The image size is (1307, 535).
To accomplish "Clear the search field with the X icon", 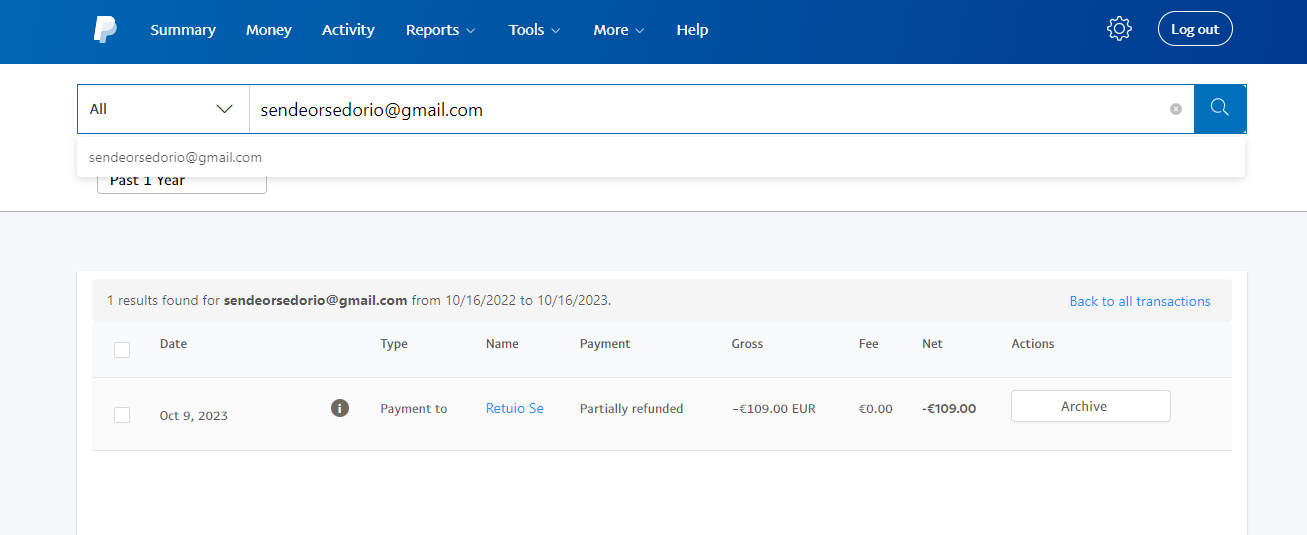I will coord(1176,109).
